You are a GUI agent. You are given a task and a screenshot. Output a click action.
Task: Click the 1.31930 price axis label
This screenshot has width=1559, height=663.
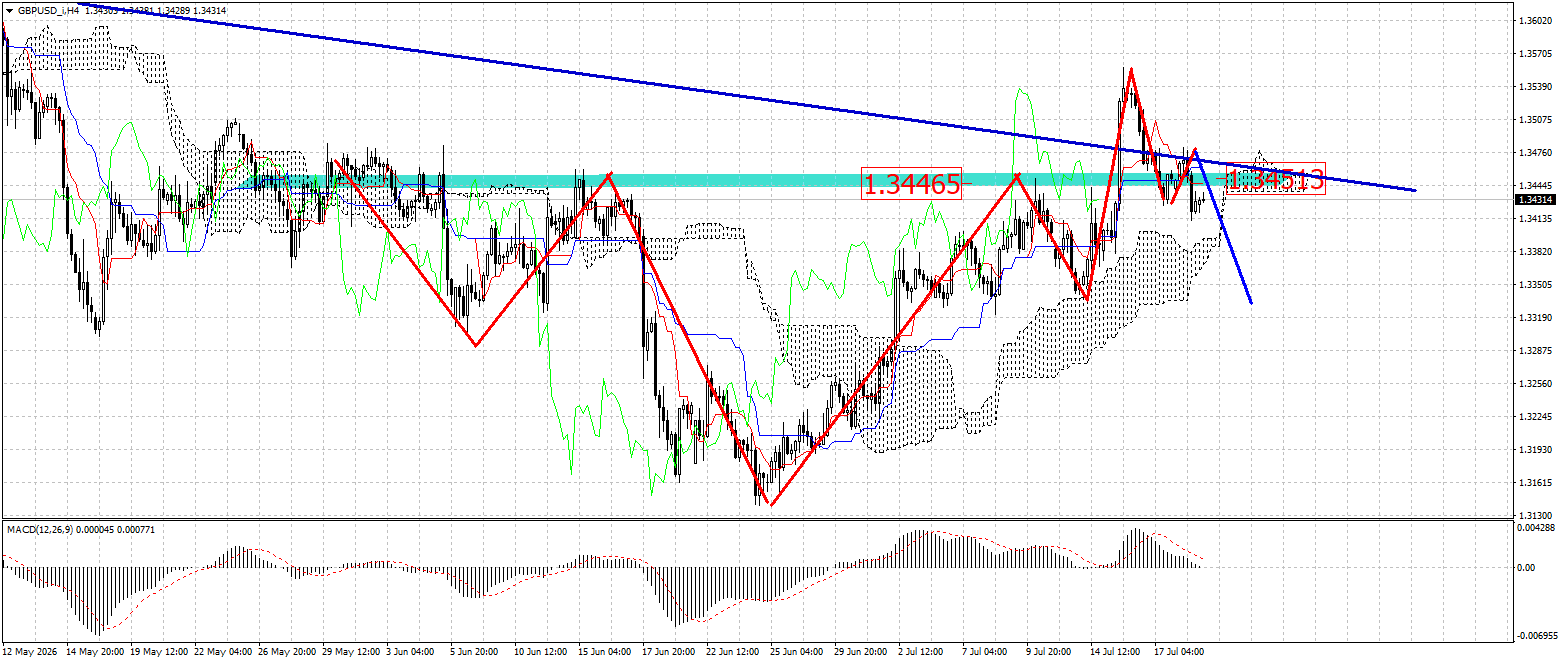(1534, 450)
